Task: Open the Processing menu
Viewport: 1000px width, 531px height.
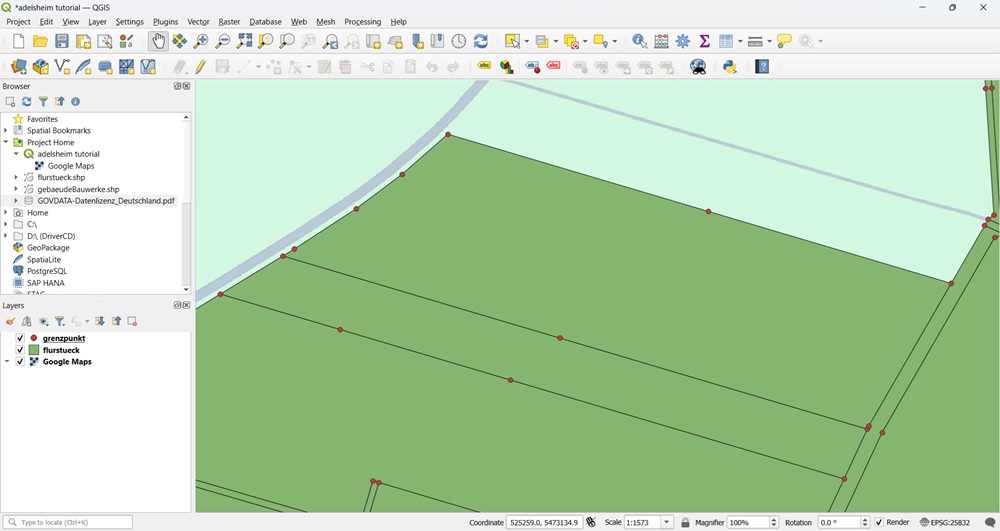Action: (x=362, y=22)
